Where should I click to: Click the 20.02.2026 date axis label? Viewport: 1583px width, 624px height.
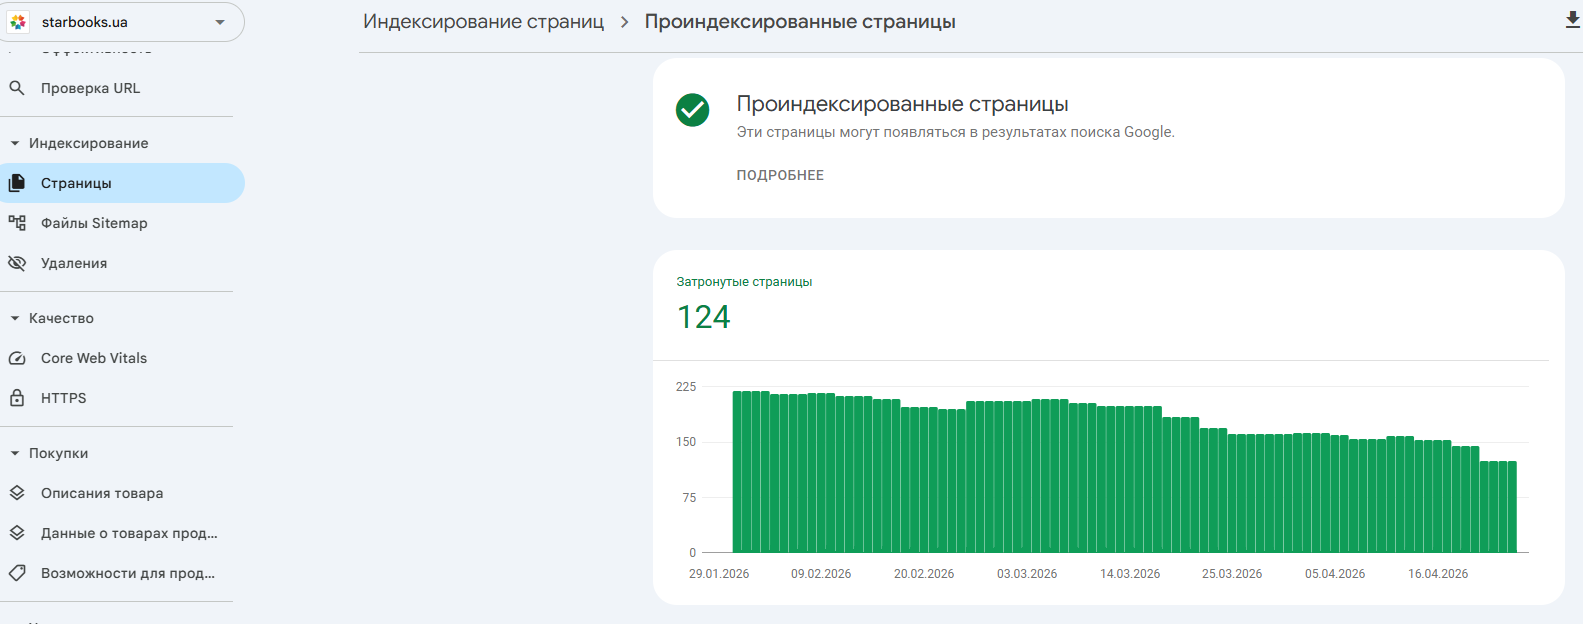coord(924,574)
